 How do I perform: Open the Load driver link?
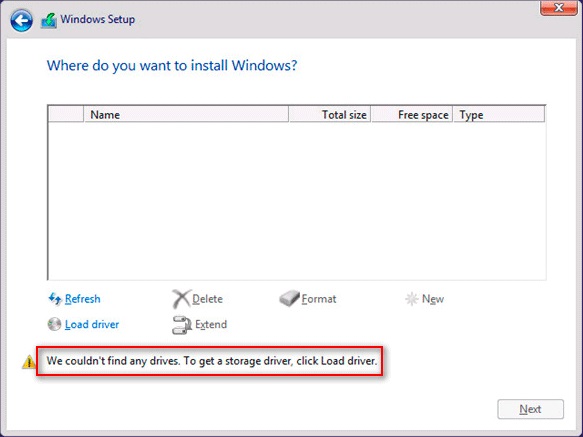coord(92,324)
